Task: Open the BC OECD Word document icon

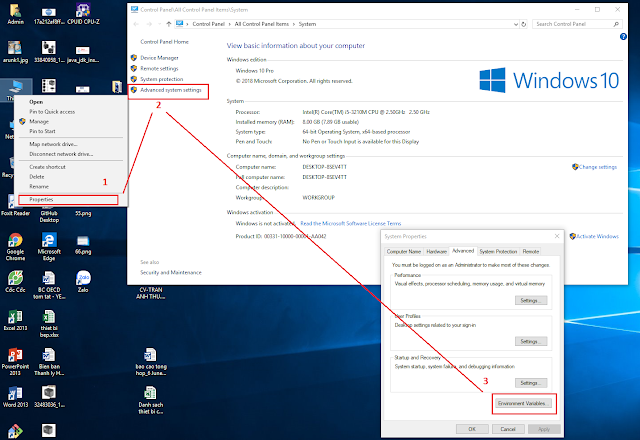Action: (49, 285)
